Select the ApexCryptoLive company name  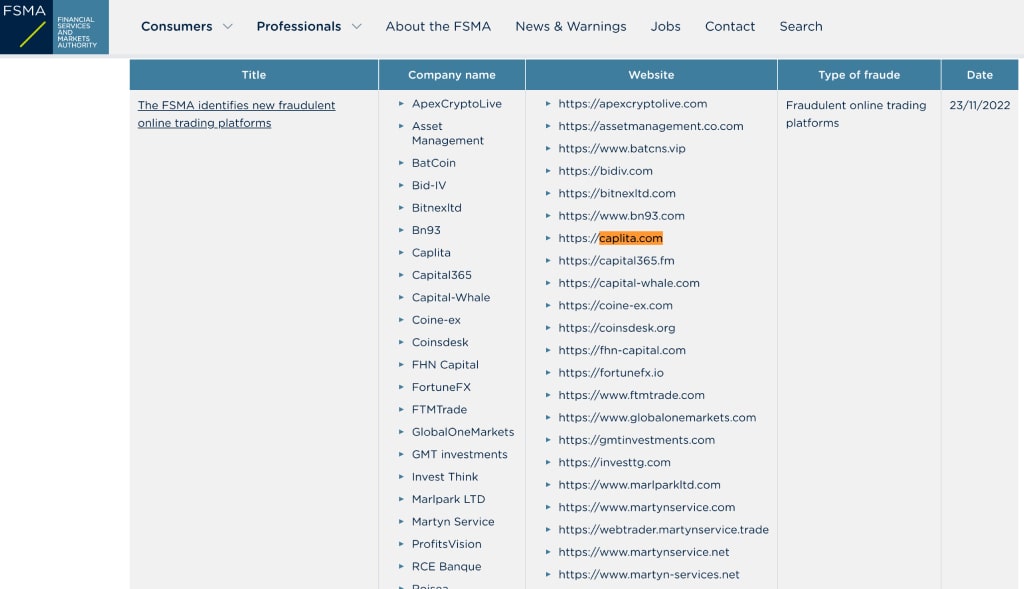pyautogui.click(x=456, y=104)
